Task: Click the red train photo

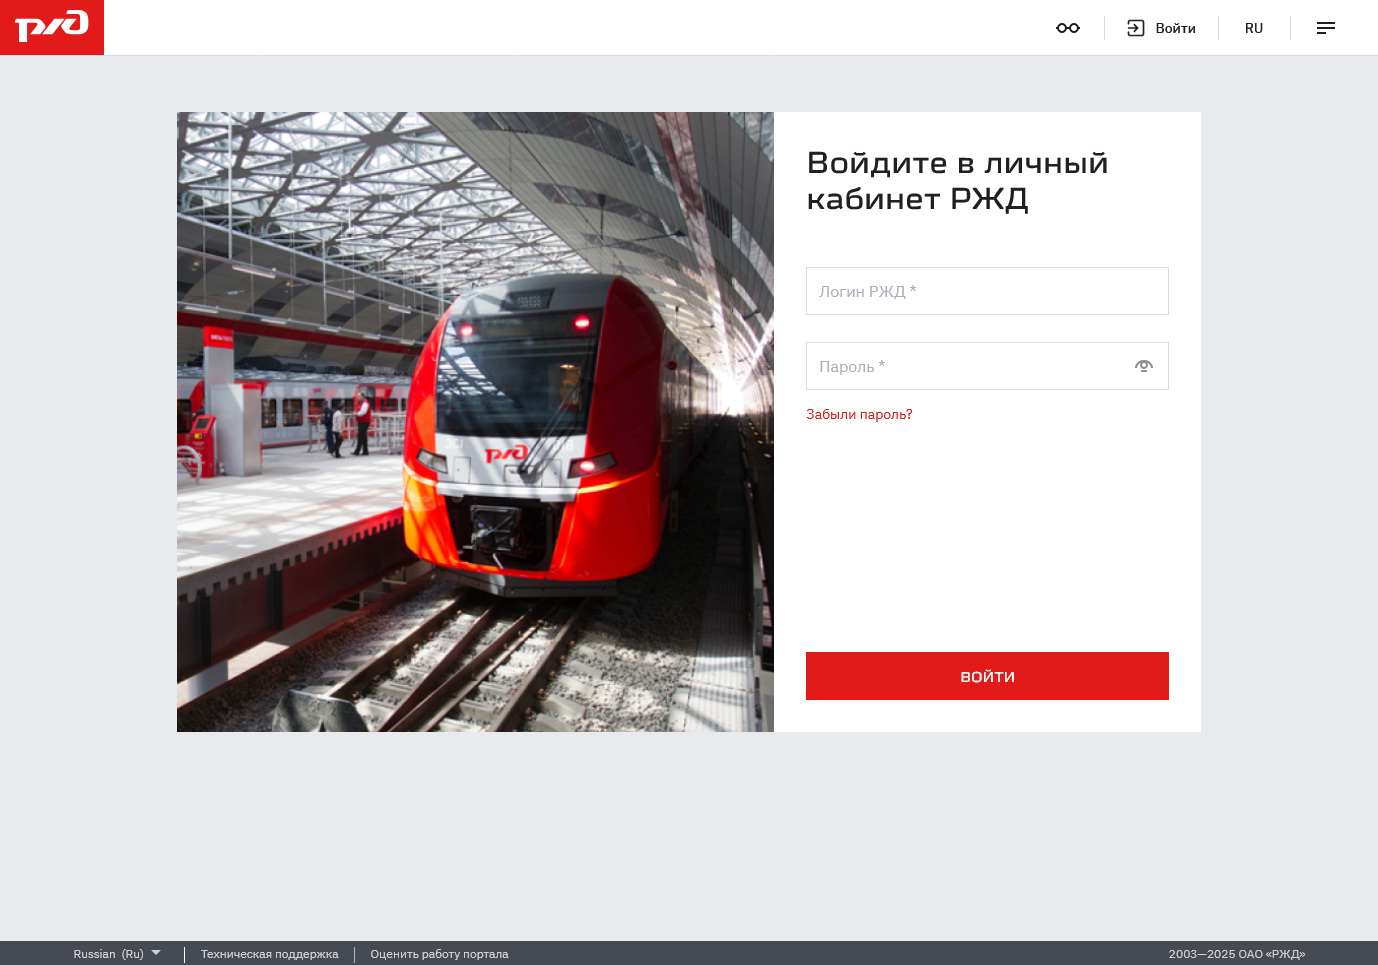Action: pos(475,422)
